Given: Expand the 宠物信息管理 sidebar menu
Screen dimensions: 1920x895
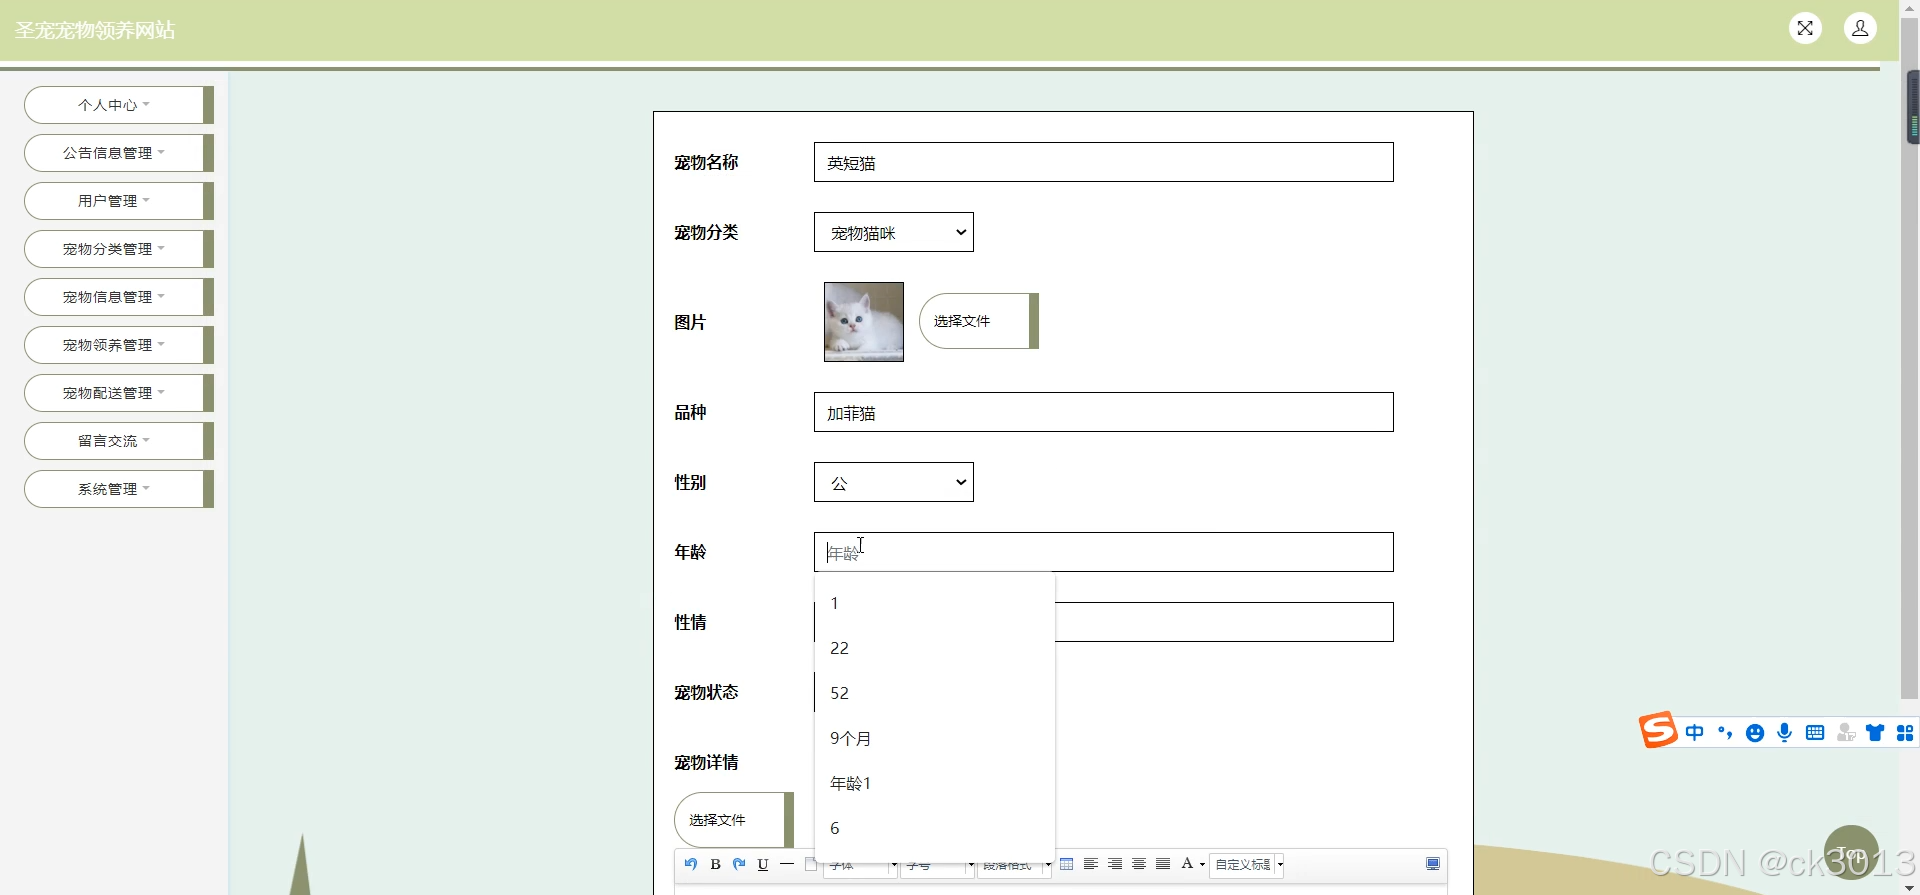Looking at the screenshot, I should [119, 297].
